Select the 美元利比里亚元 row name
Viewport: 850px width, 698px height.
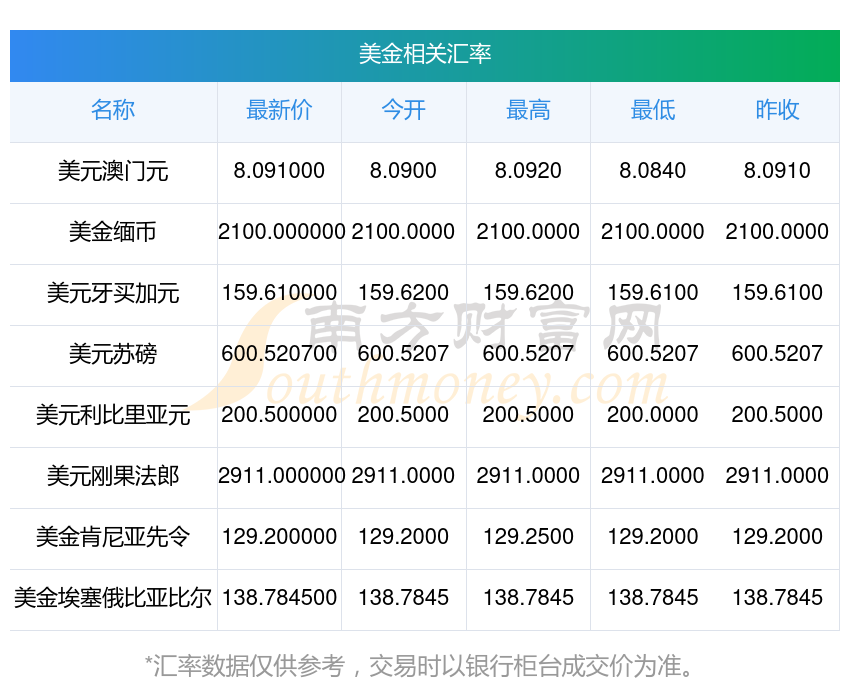[x=113, y=415]
